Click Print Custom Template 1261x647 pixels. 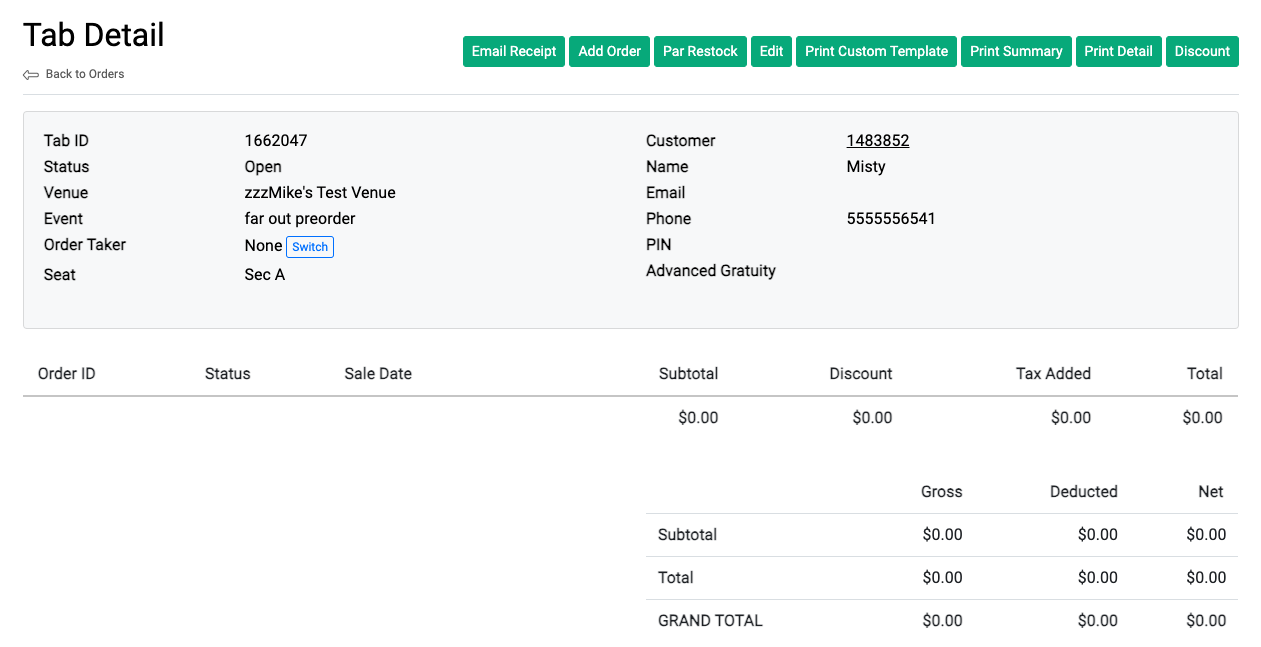pyautogui.click(x=876, y=51)
